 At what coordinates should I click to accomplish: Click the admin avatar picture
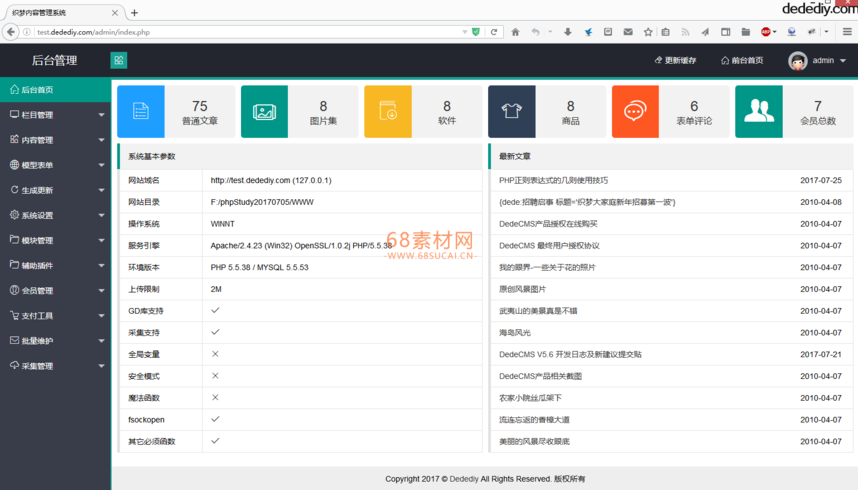(x=798, y=61)
